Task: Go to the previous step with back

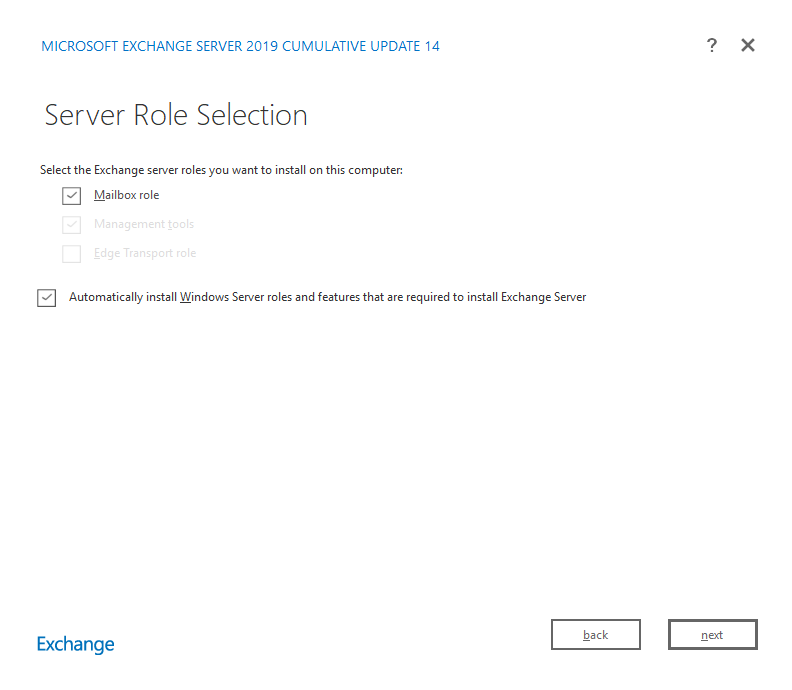Action: click(596, 635)
